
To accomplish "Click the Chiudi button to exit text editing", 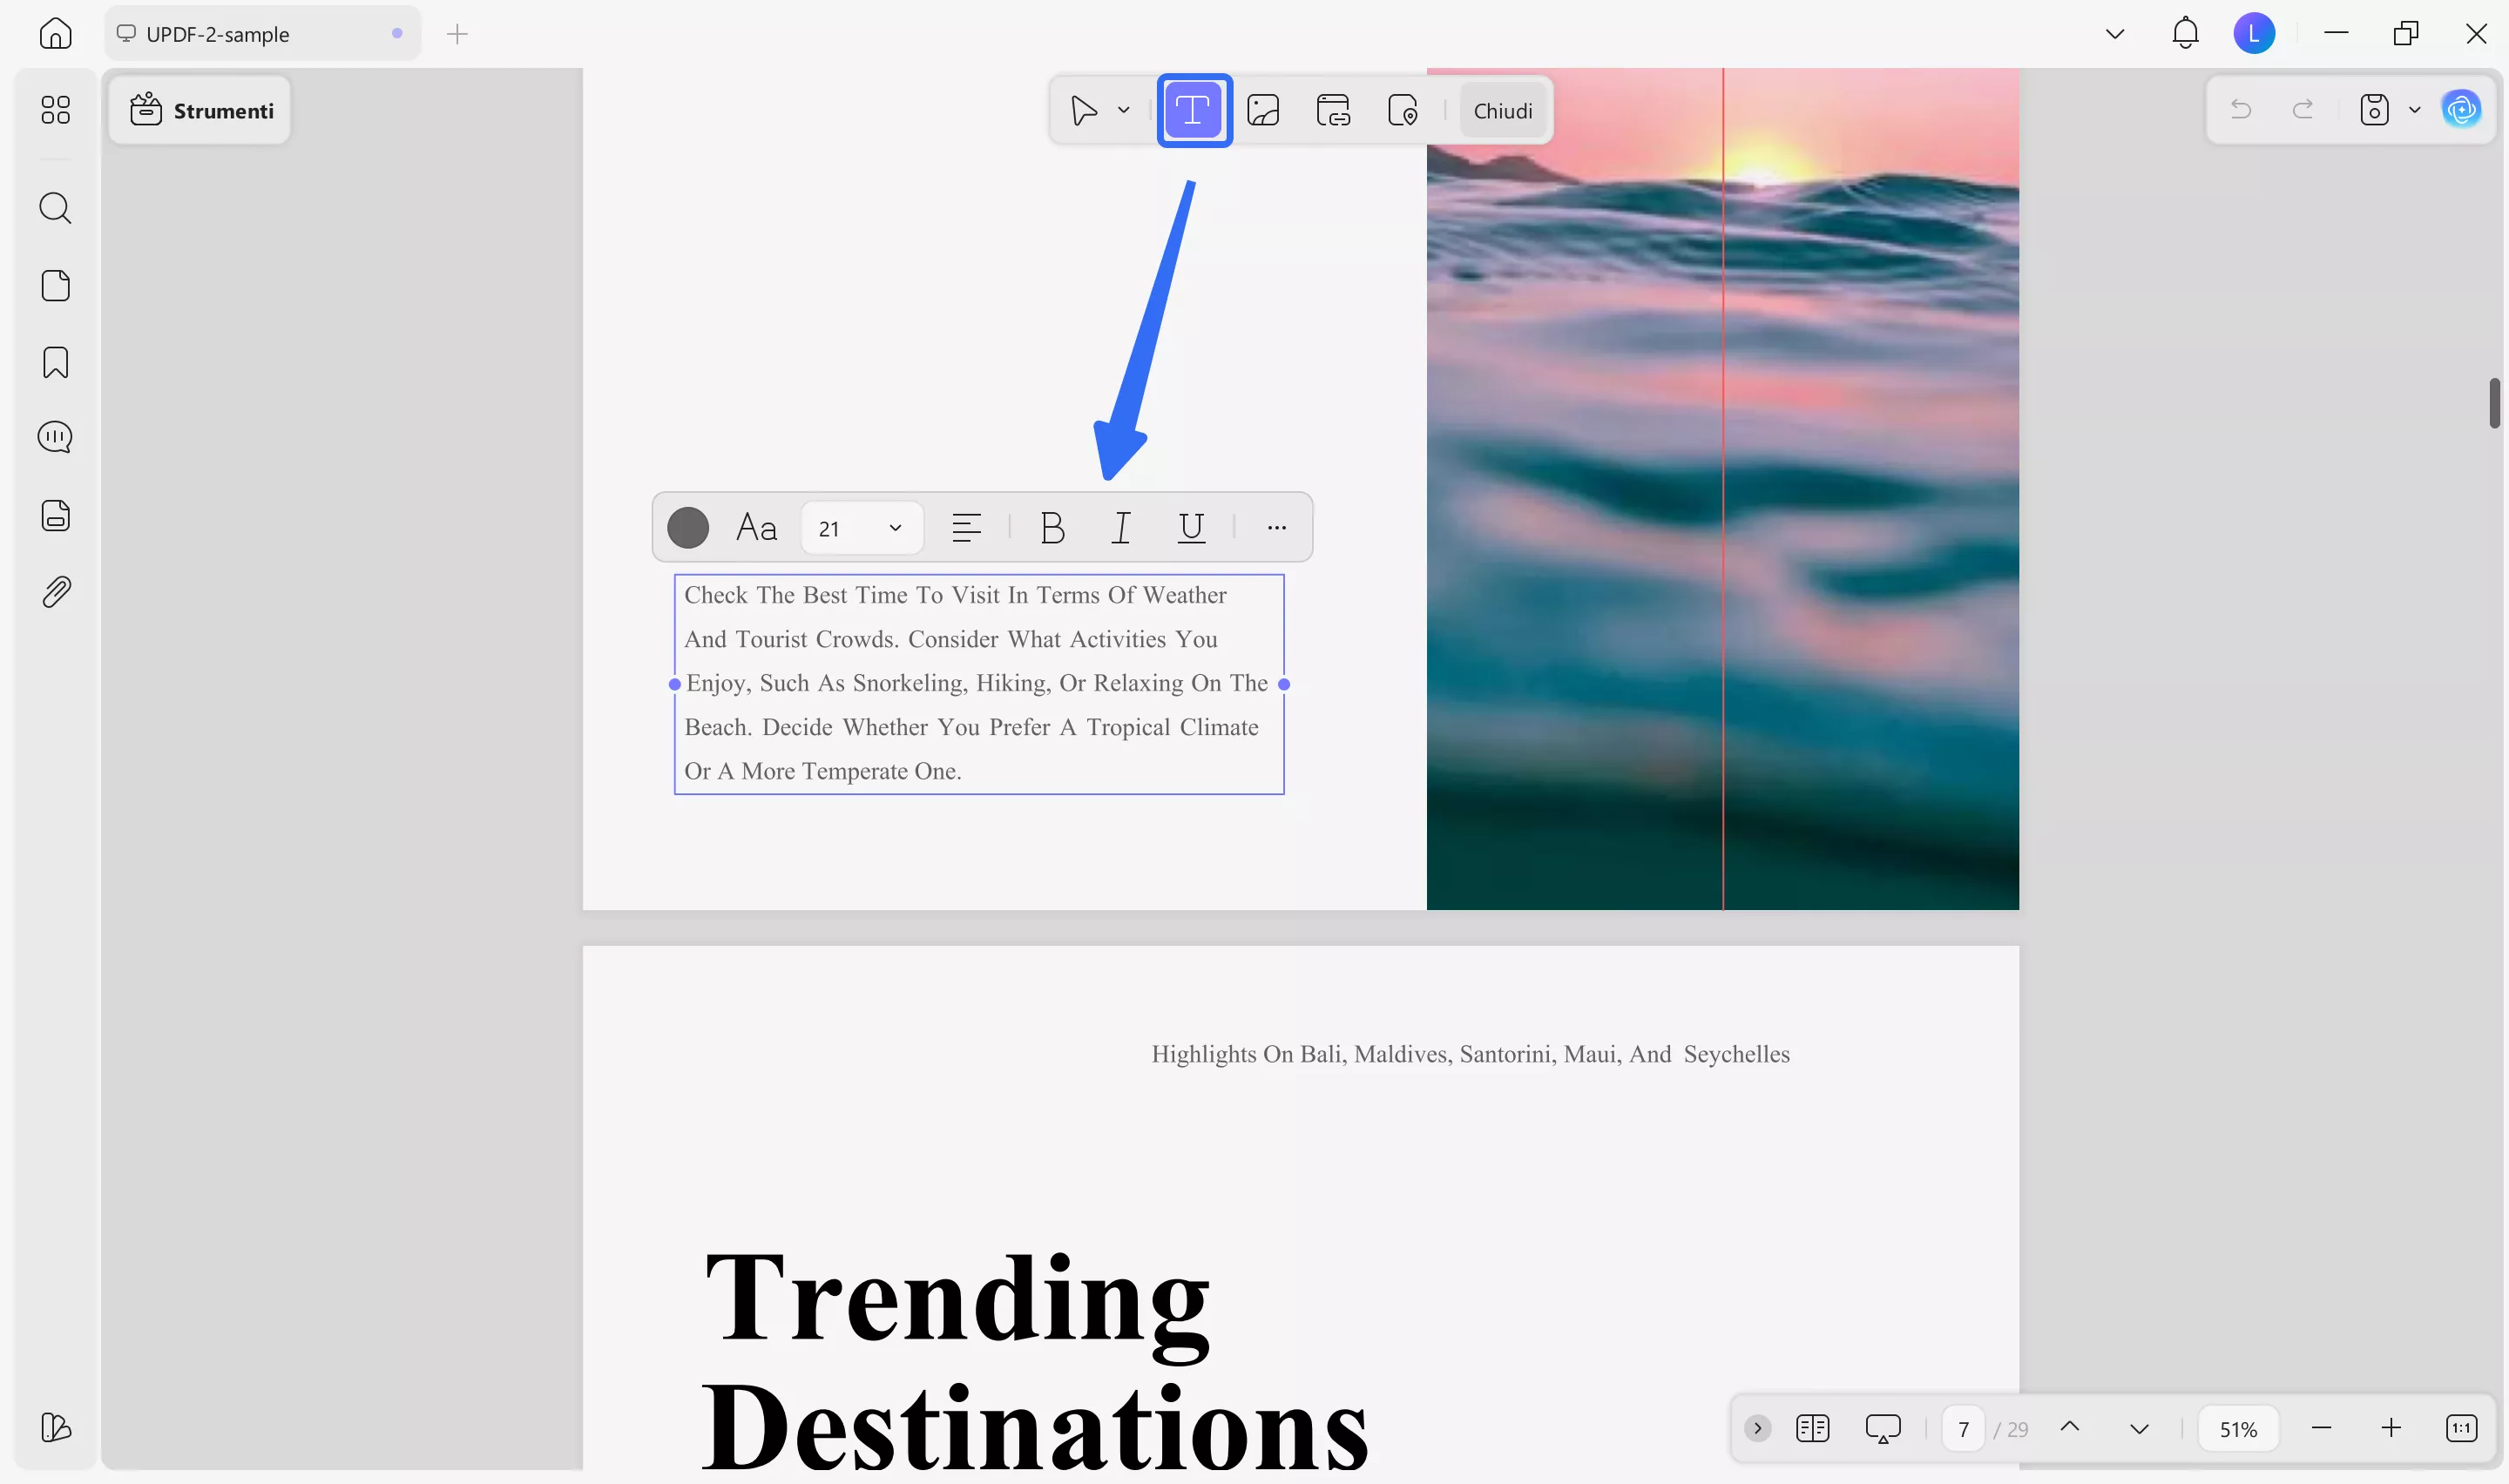I will click(1503, 110).
